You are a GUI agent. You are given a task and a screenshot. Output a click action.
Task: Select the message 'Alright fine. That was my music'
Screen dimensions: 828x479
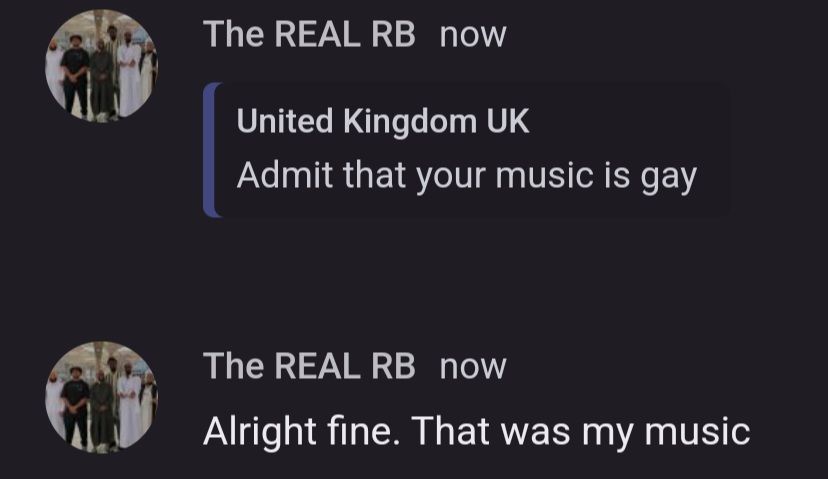click(x=476, y=431)
